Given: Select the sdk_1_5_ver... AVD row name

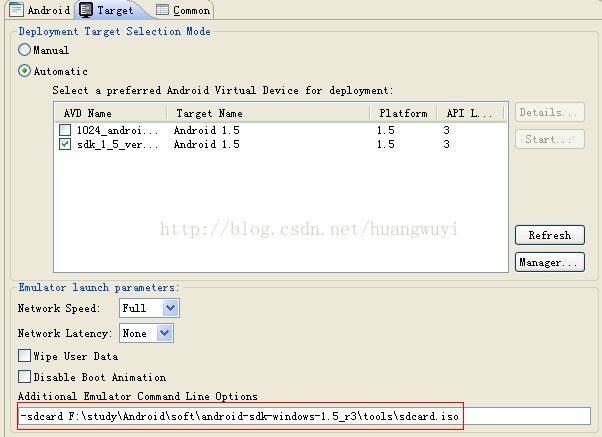Looking at the screenshot, I should tap(117, 144).
